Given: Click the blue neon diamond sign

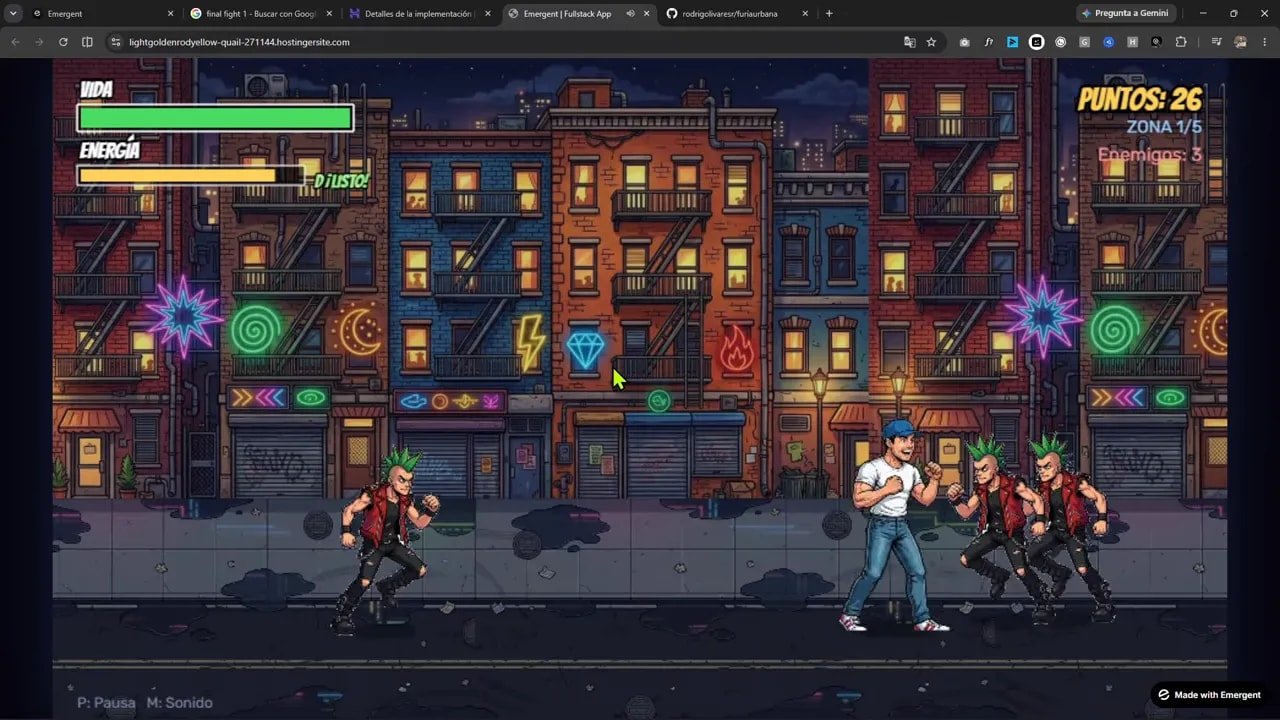Looking at the screenshot, I should click(x=585, y=348).
